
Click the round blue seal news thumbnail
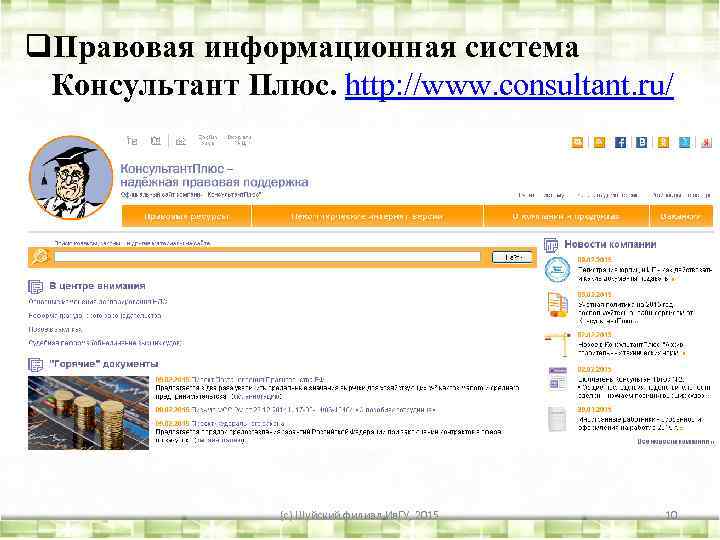pyautogui.click(x=557, y=269)
